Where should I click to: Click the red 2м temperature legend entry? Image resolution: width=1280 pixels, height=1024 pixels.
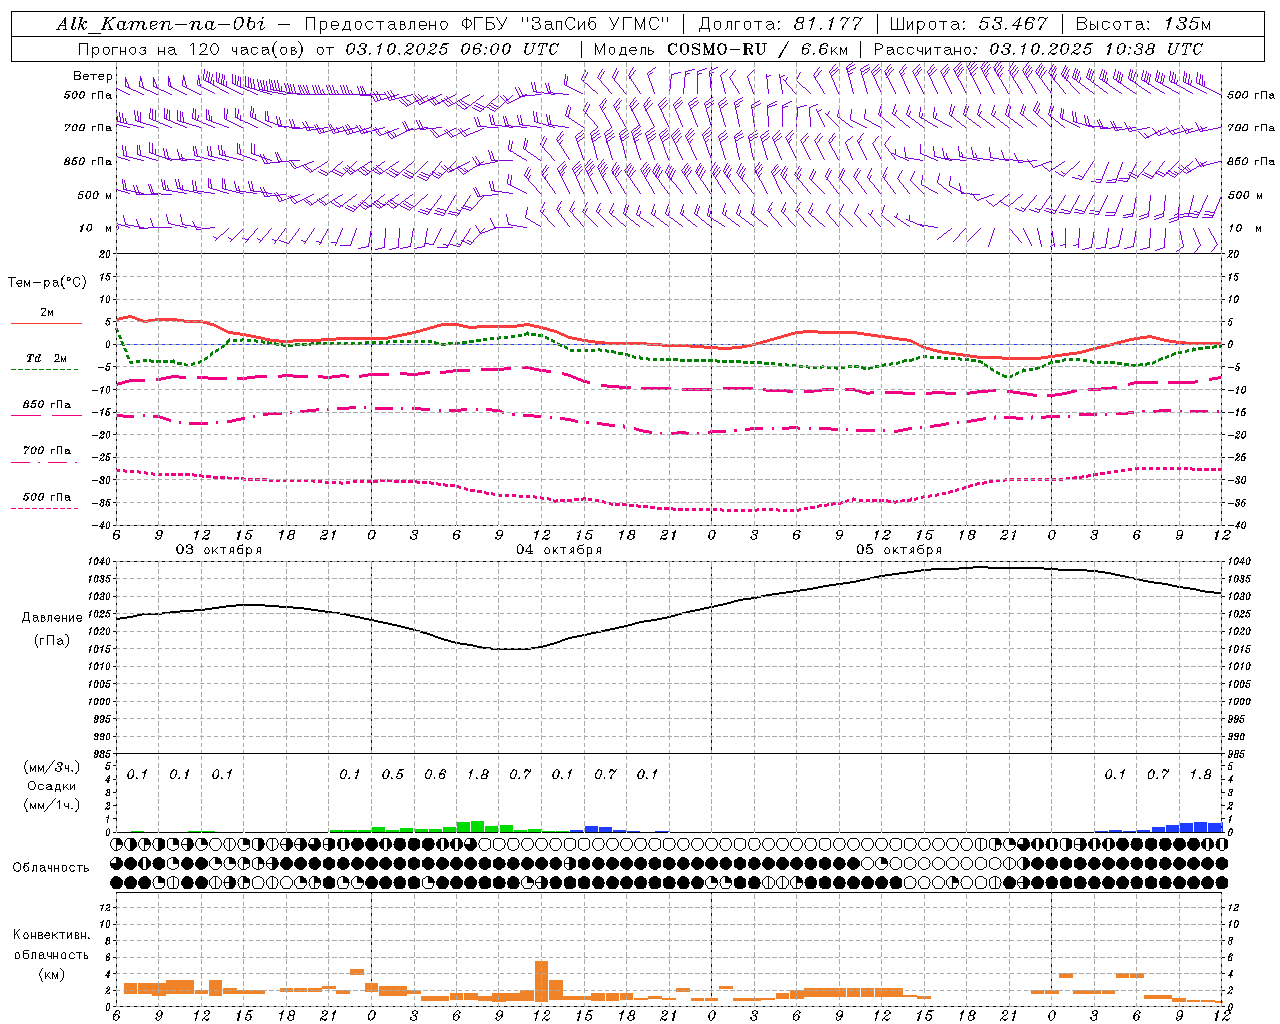tap(47, 313)
